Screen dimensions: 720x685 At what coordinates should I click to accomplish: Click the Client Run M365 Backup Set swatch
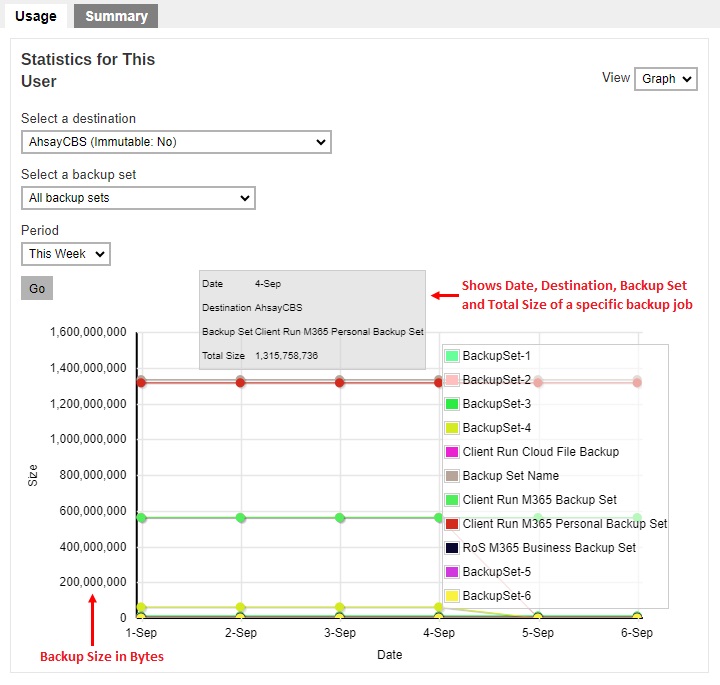click(x=452, y=500)
